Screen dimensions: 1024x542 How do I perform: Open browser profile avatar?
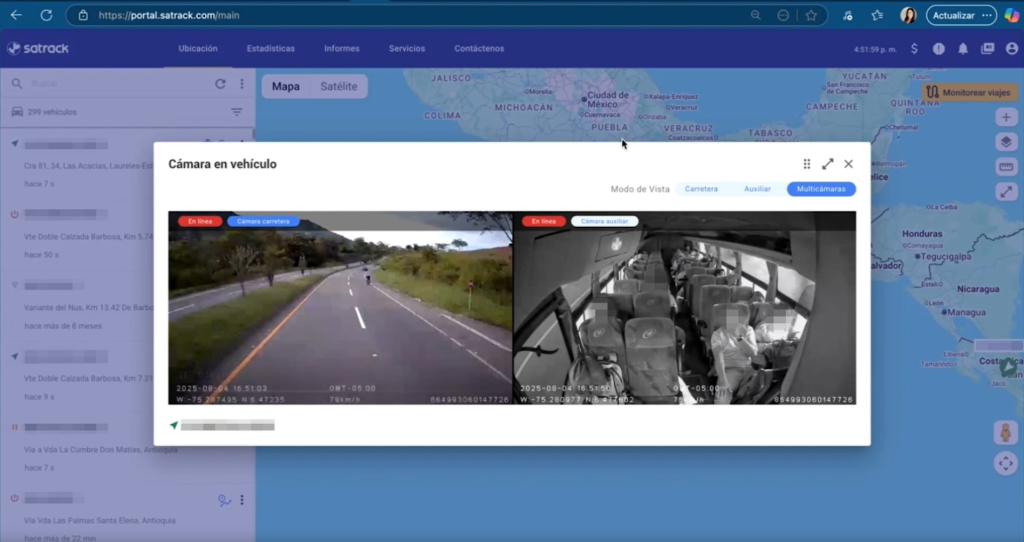click(908, 15)
